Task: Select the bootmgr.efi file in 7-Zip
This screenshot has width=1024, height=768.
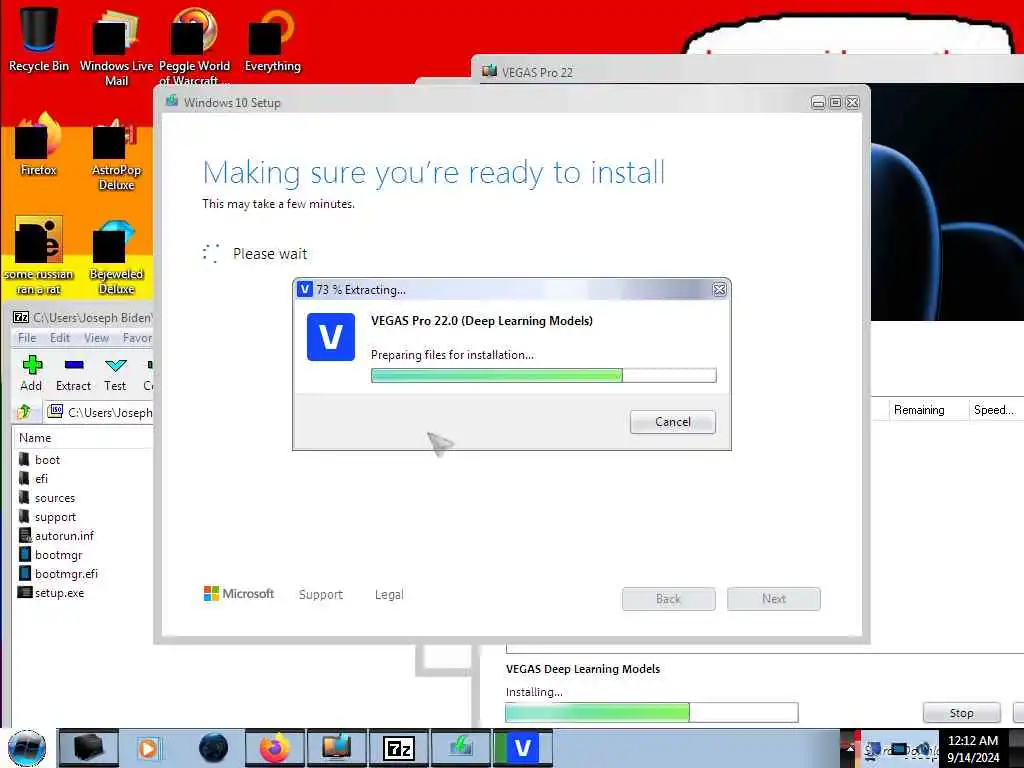Action: click(x=59, y=573)
